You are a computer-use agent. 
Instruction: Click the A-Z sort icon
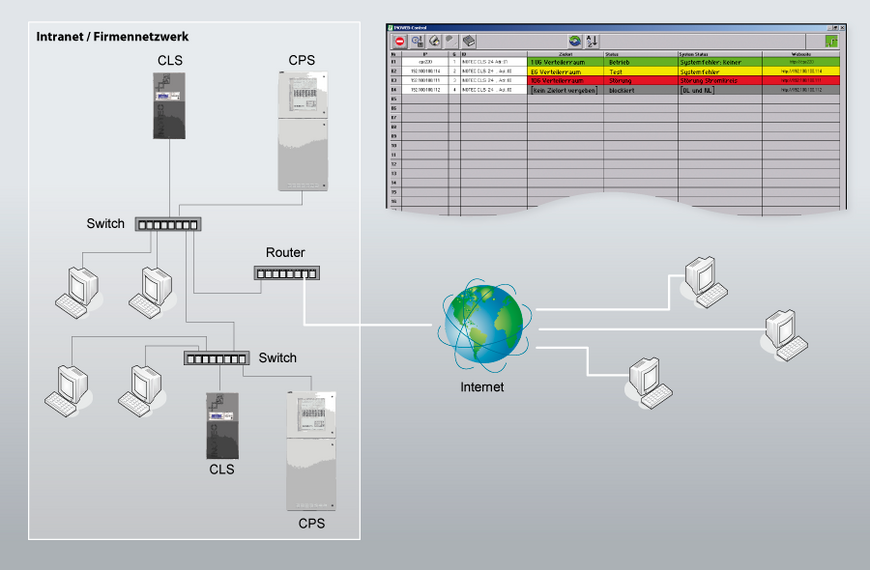pyautogui.click(x=591, y=41)
